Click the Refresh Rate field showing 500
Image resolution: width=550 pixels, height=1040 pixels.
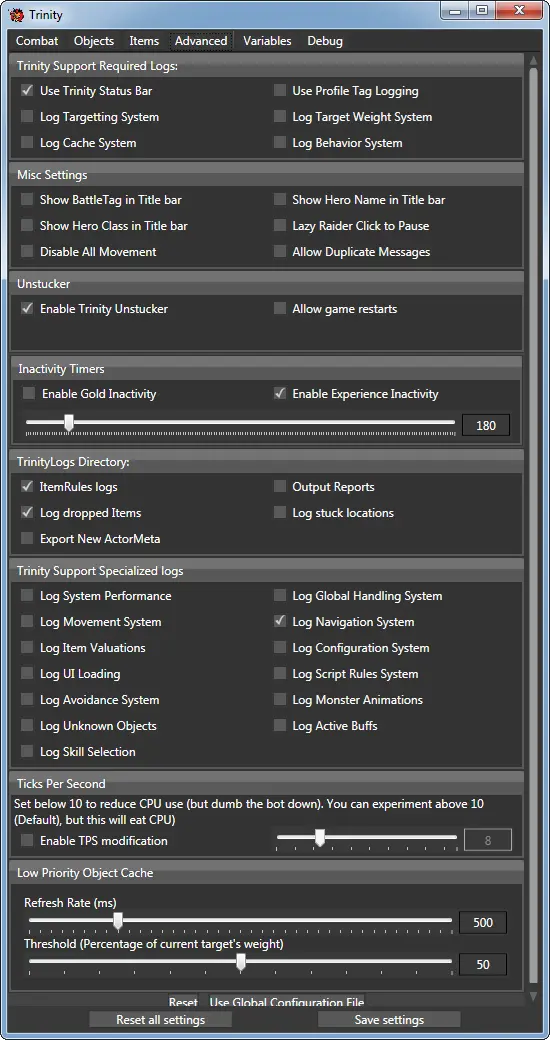click(482, 923)
